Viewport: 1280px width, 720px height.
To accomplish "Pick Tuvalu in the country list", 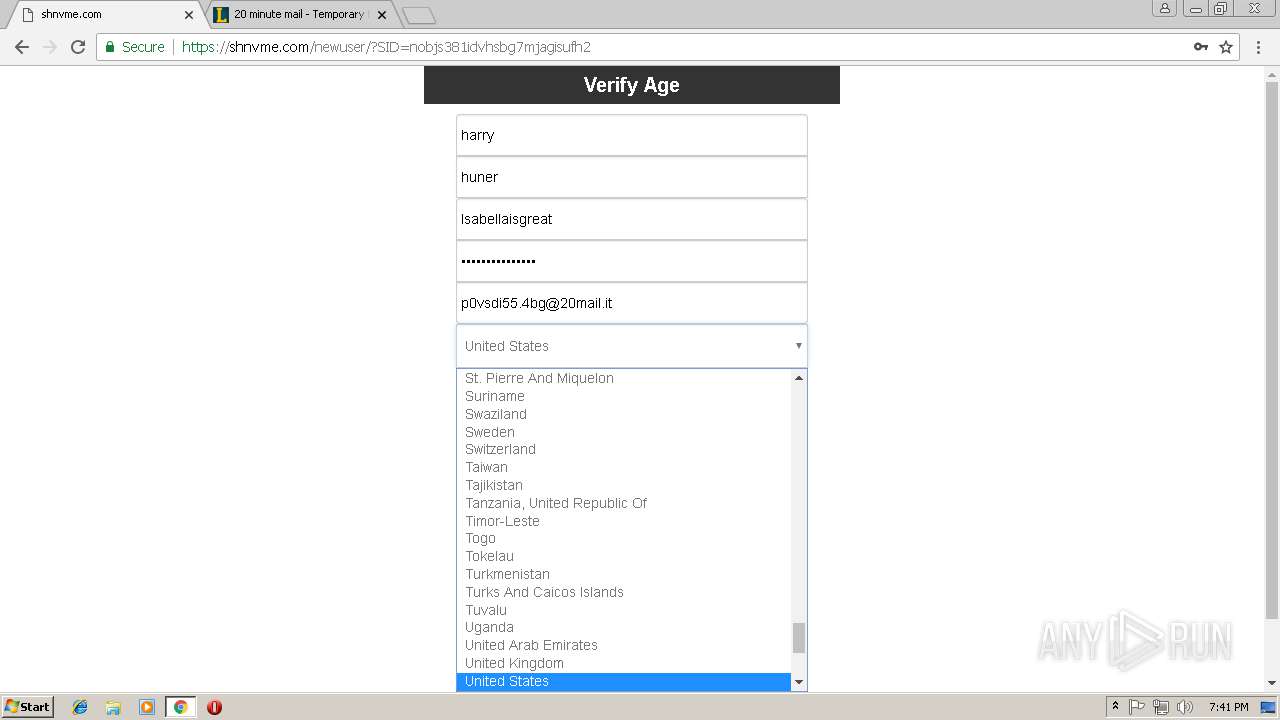I will (624, 610).
